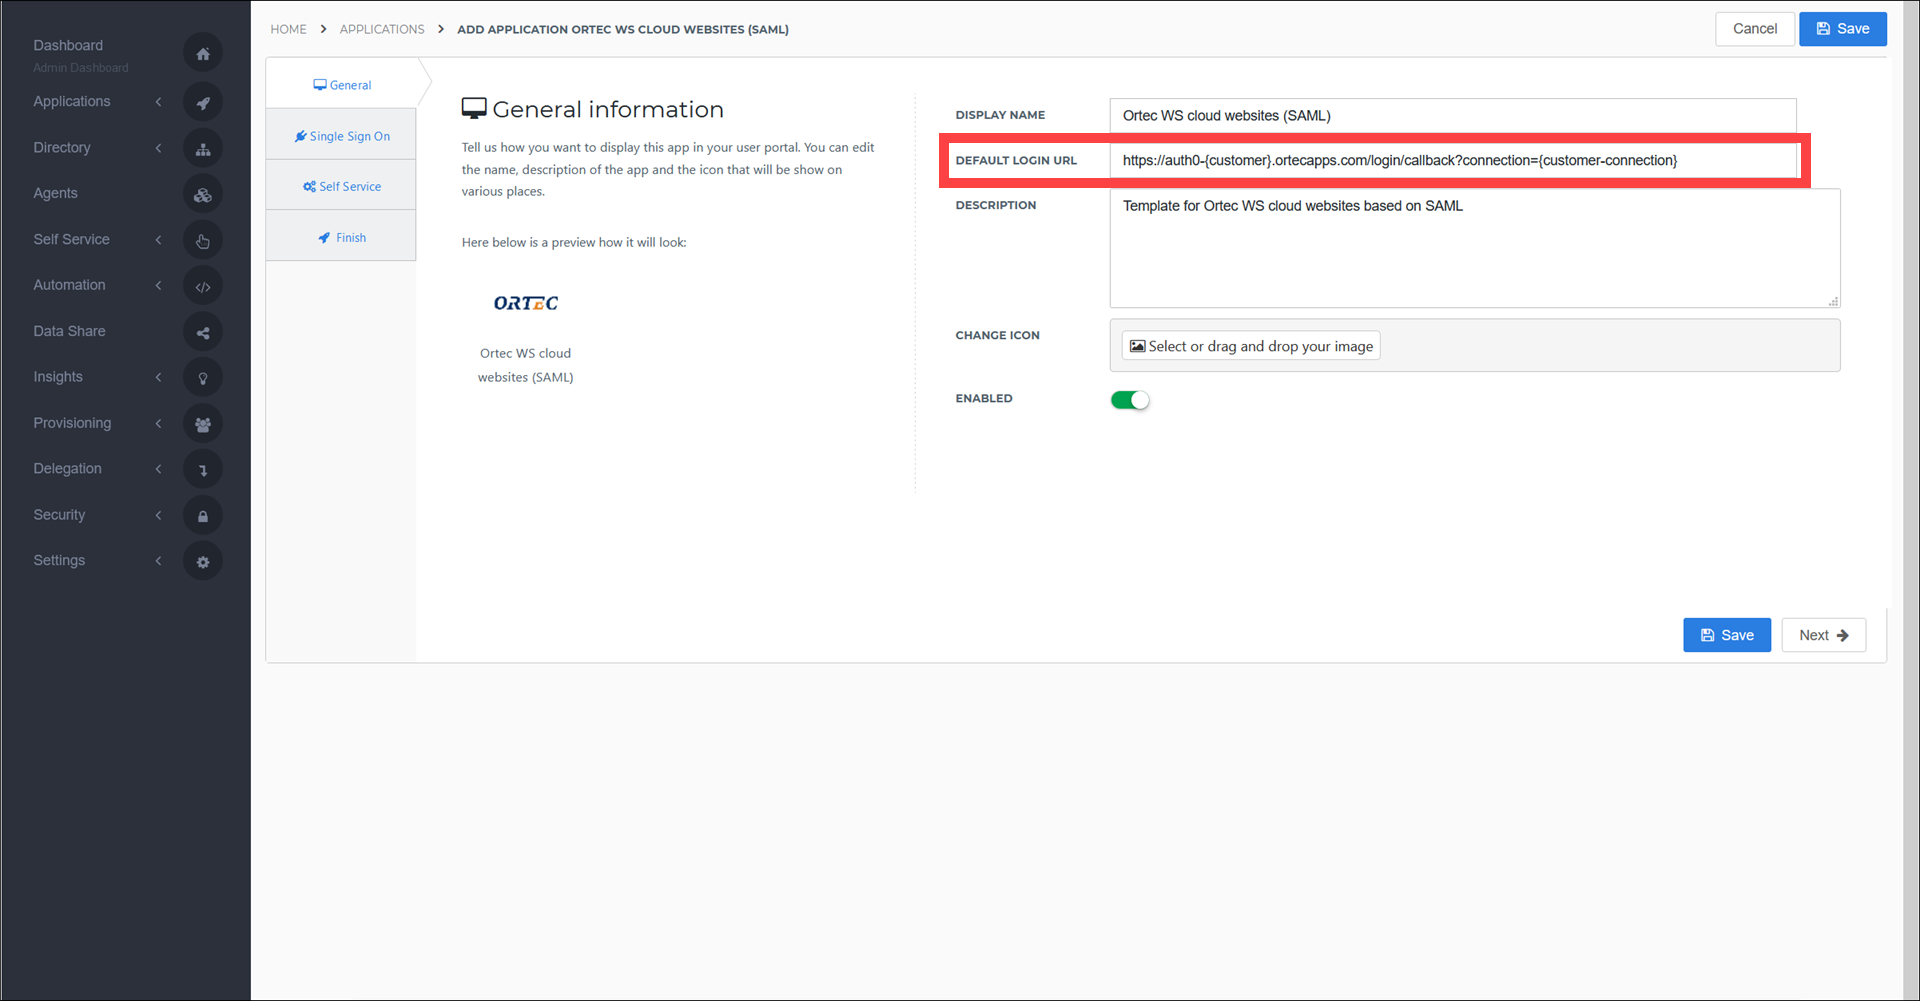Click the bottom Save button
The image size is (1920, 1001).
1727,635
